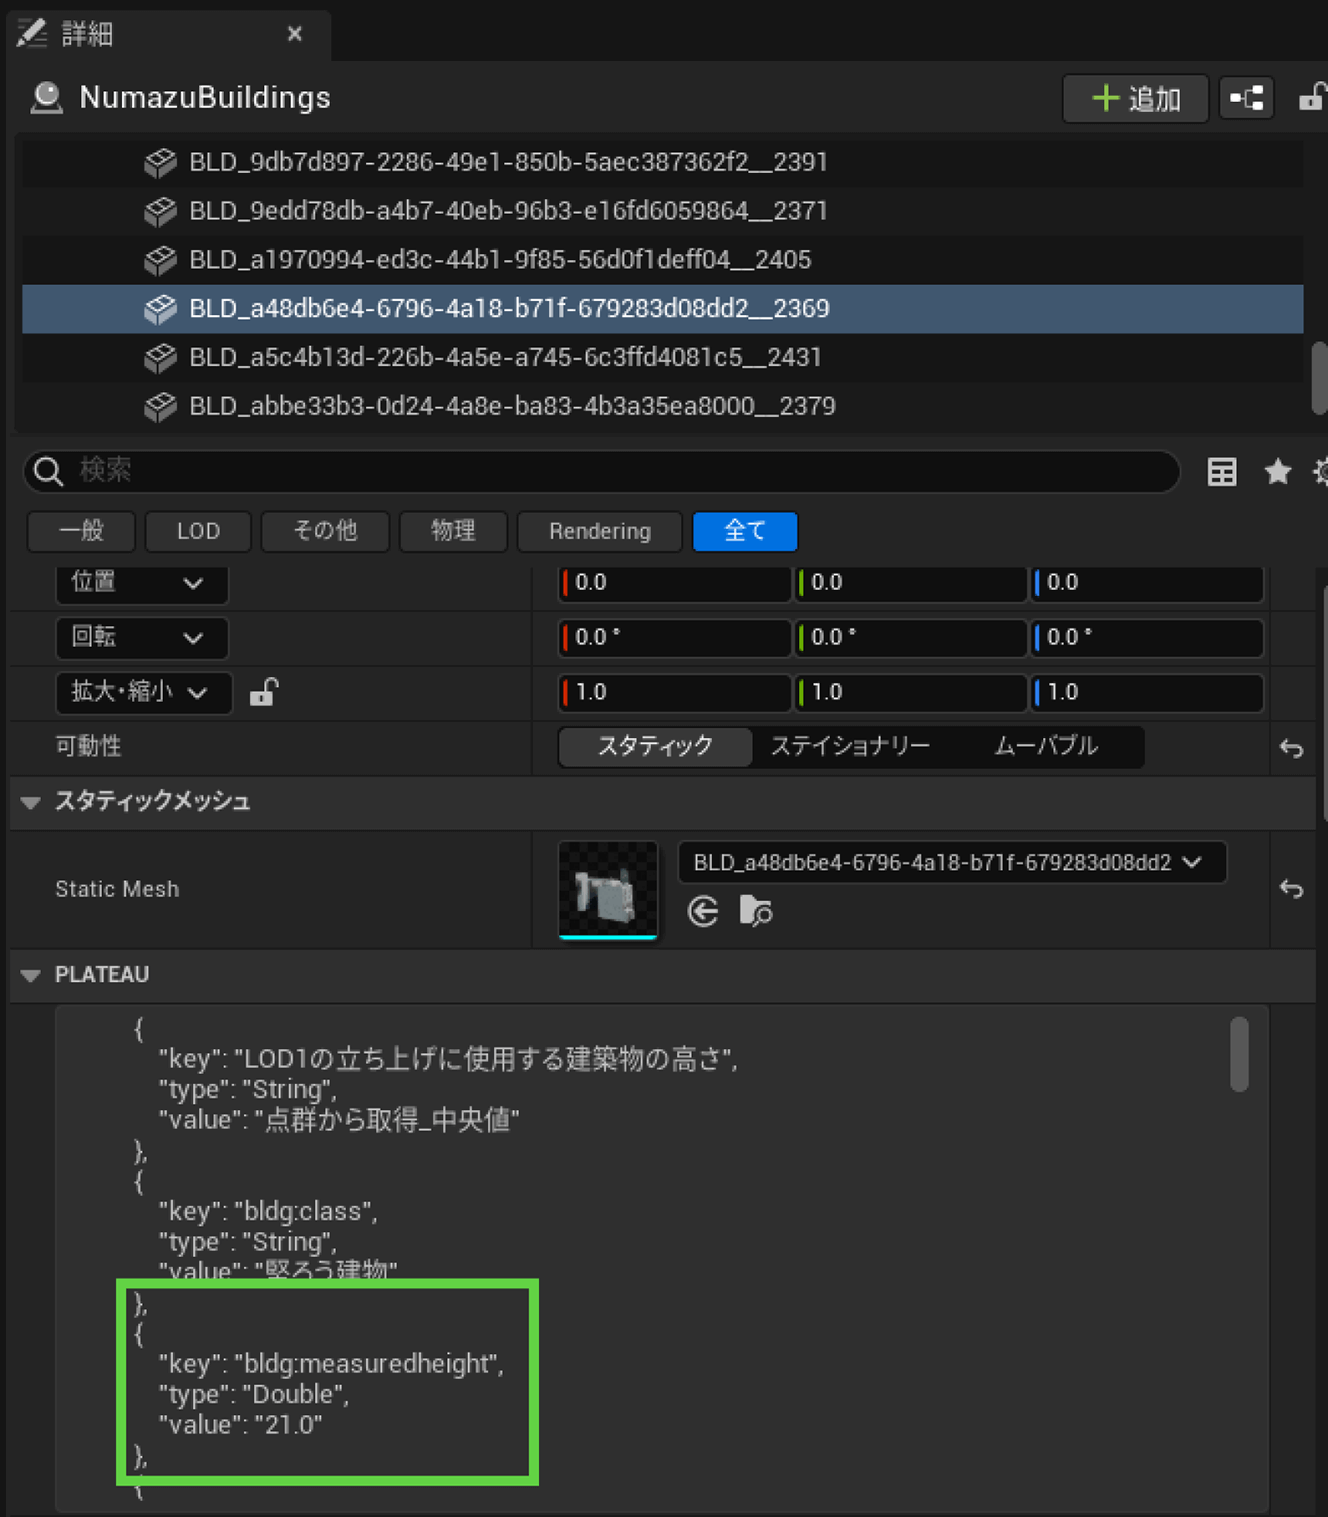The image size is (1328, 1517).
Task: Collapse the スタティックメッシュ section
Action: [x=31, y=802]
